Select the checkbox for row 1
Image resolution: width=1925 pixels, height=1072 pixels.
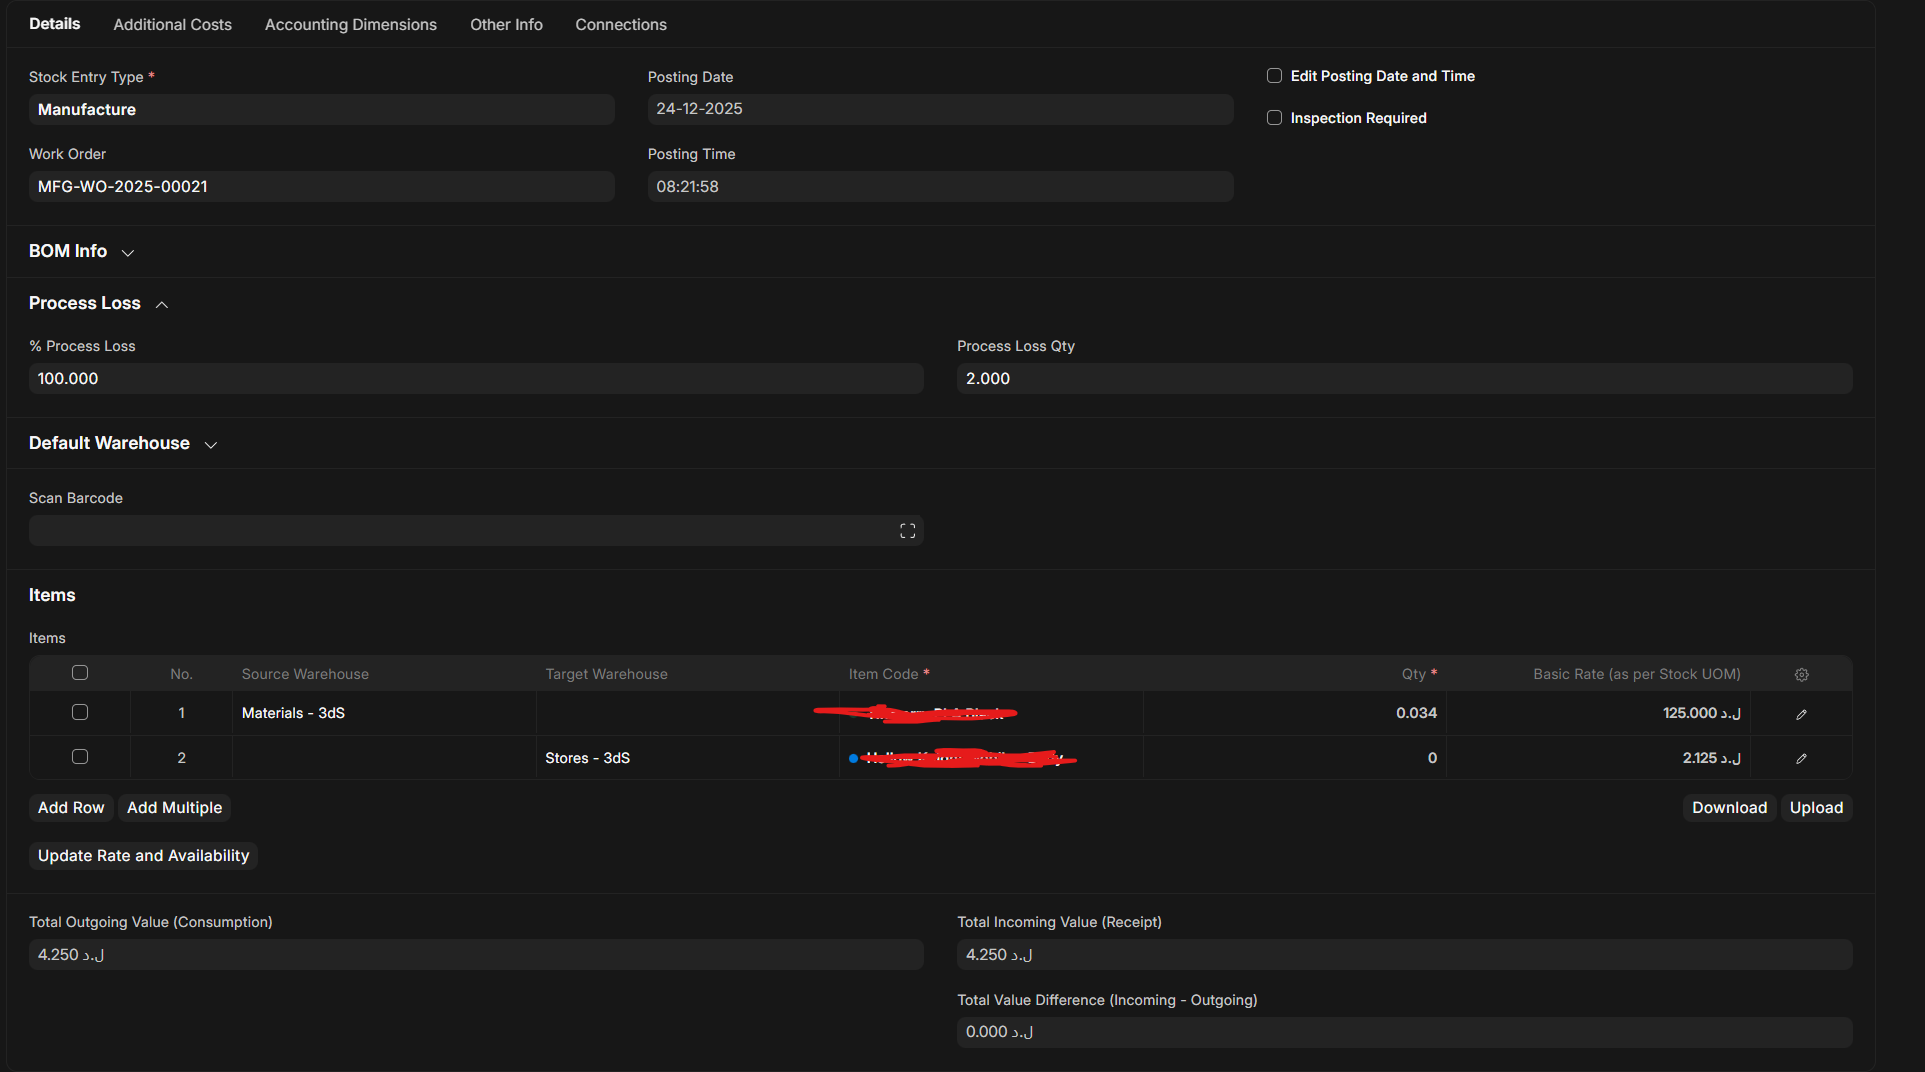click(80, 712)
